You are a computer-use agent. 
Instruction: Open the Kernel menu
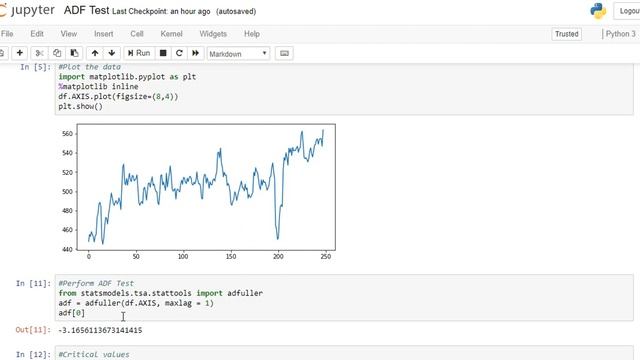[171, 34]
